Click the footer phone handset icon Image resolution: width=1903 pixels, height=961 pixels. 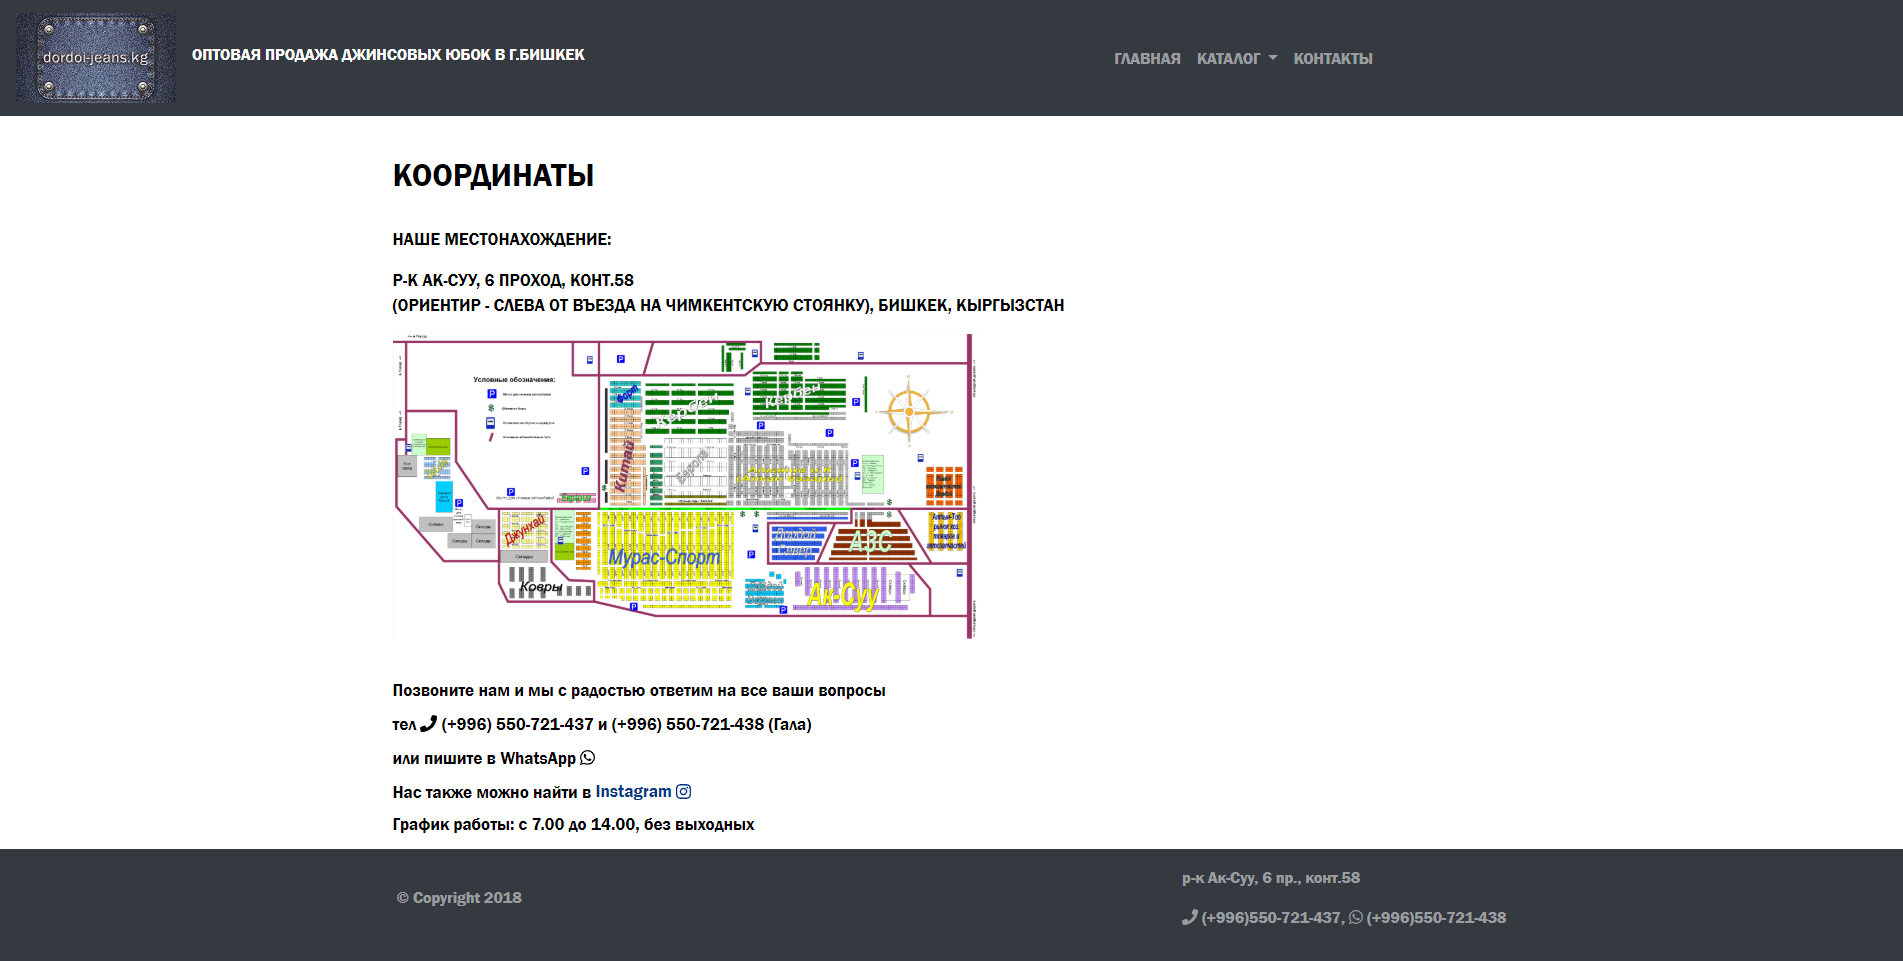tap(1189, 918)
